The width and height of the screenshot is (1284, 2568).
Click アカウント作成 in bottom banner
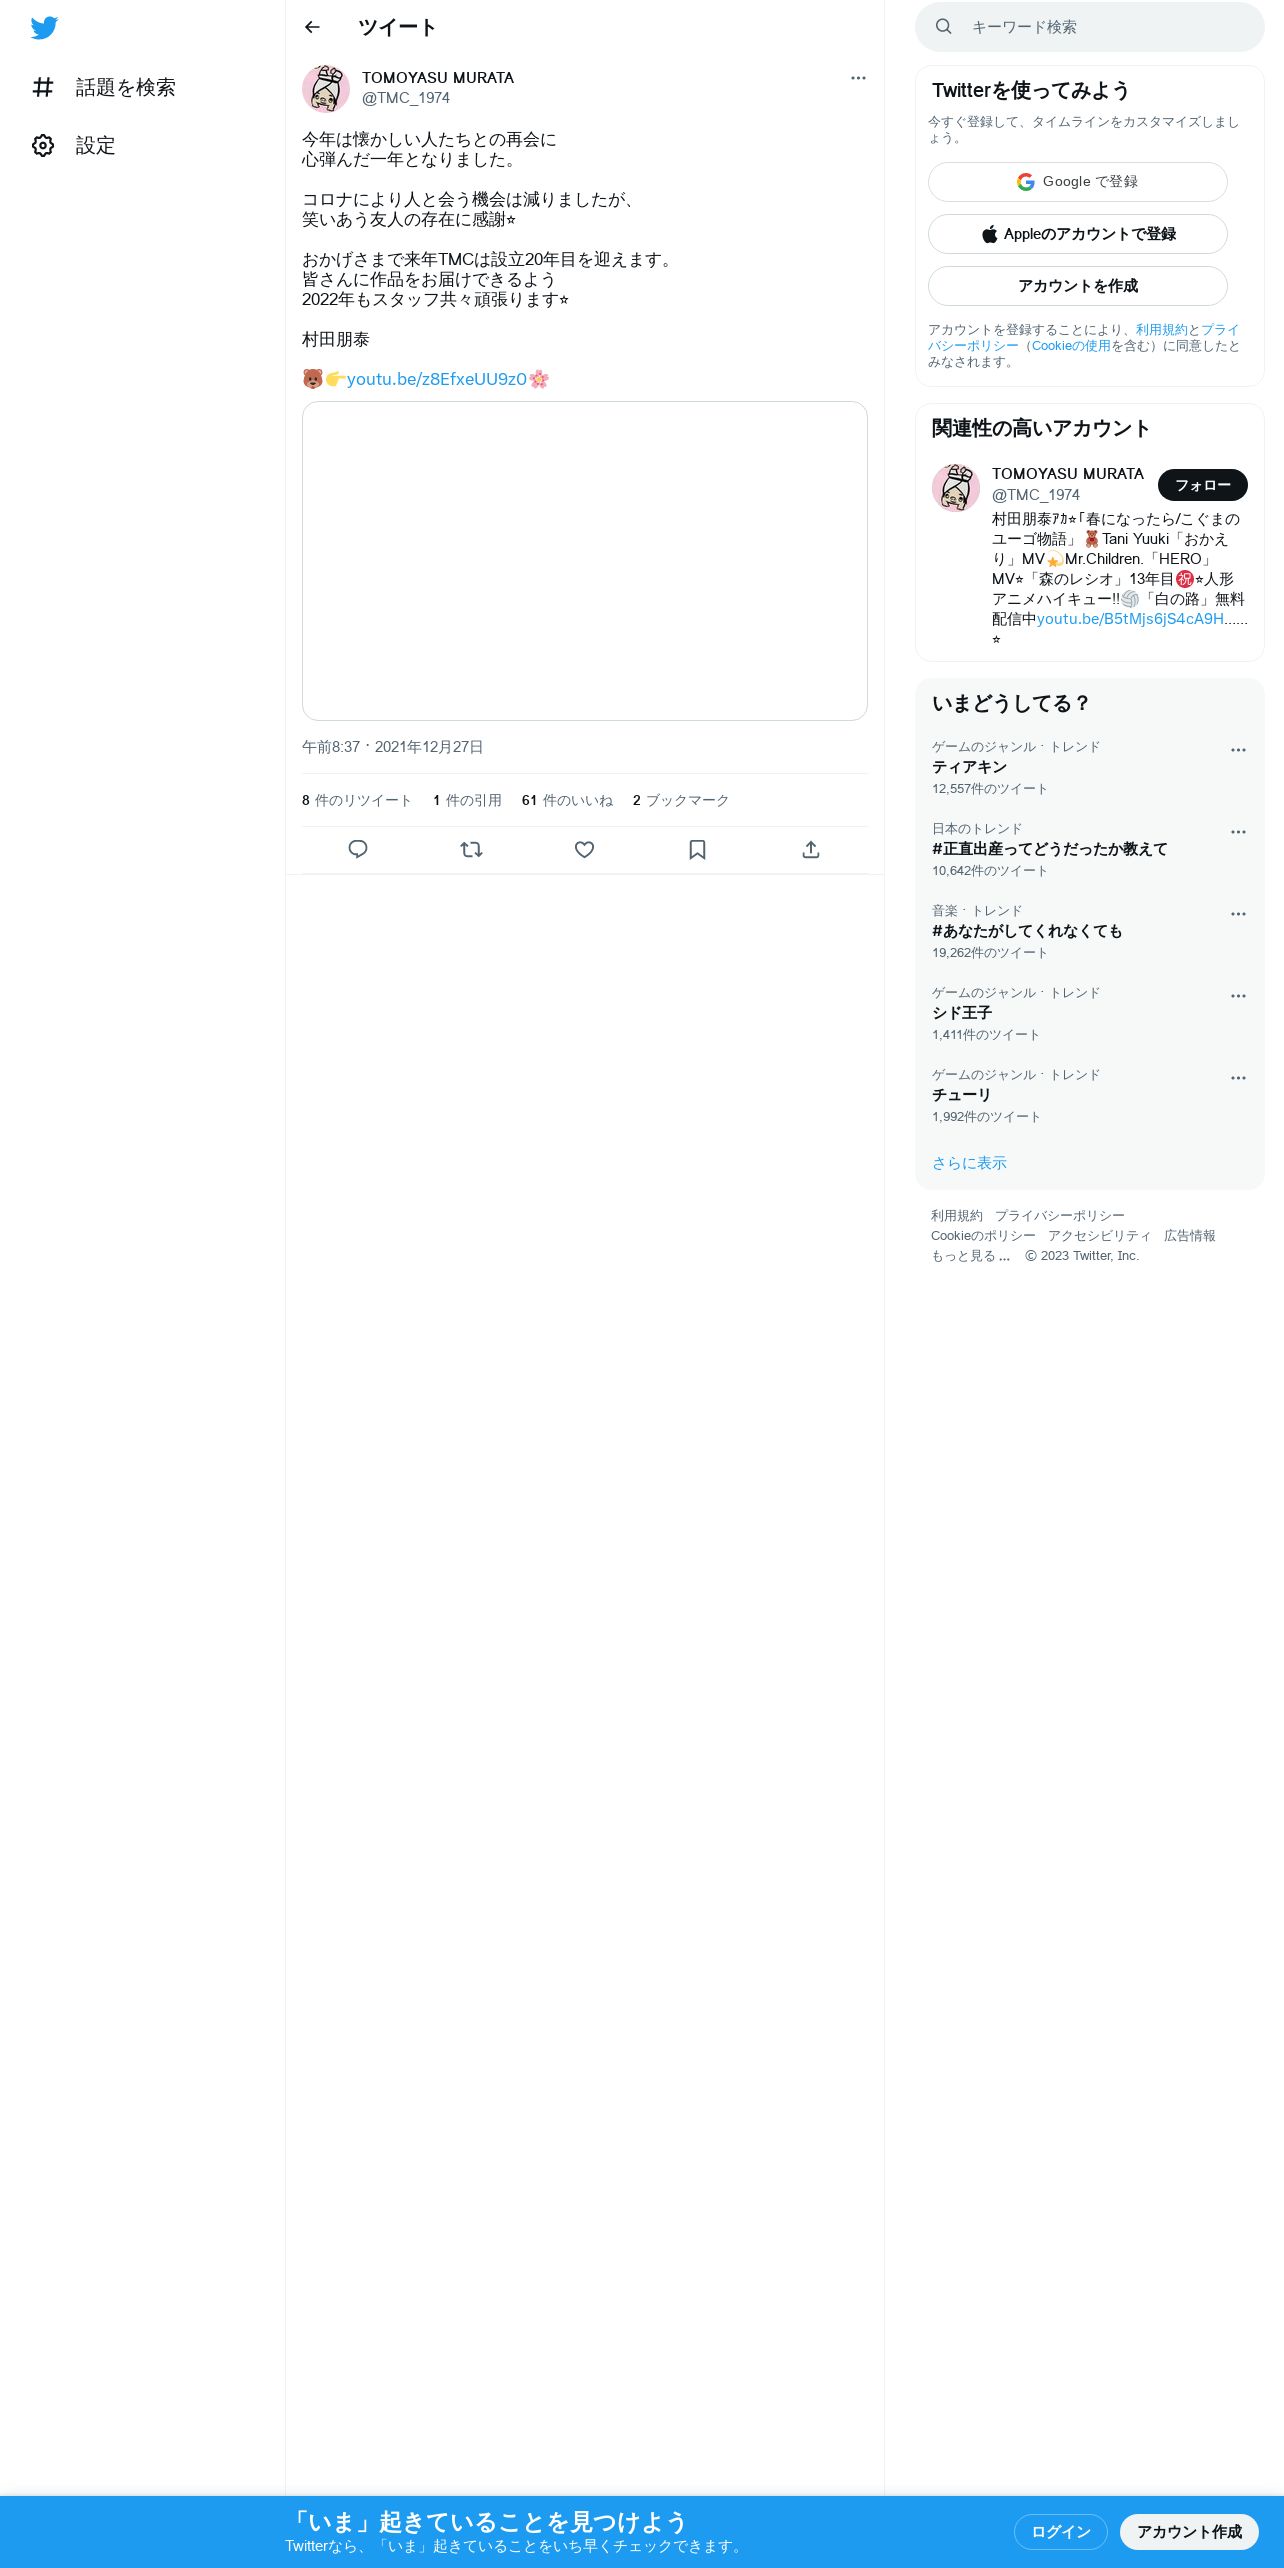(1189, 2531)
